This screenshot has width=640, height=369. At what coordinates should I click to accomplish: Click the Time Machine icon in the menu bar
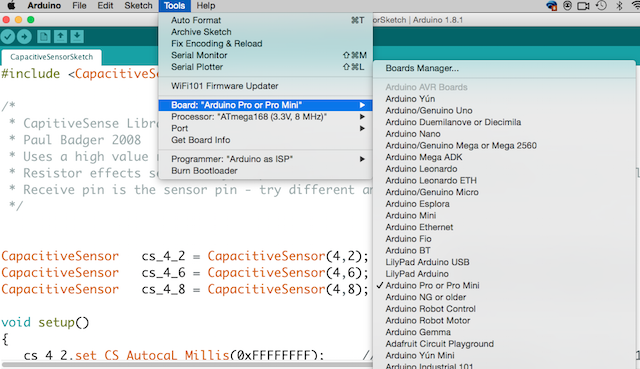click(601, 6)
